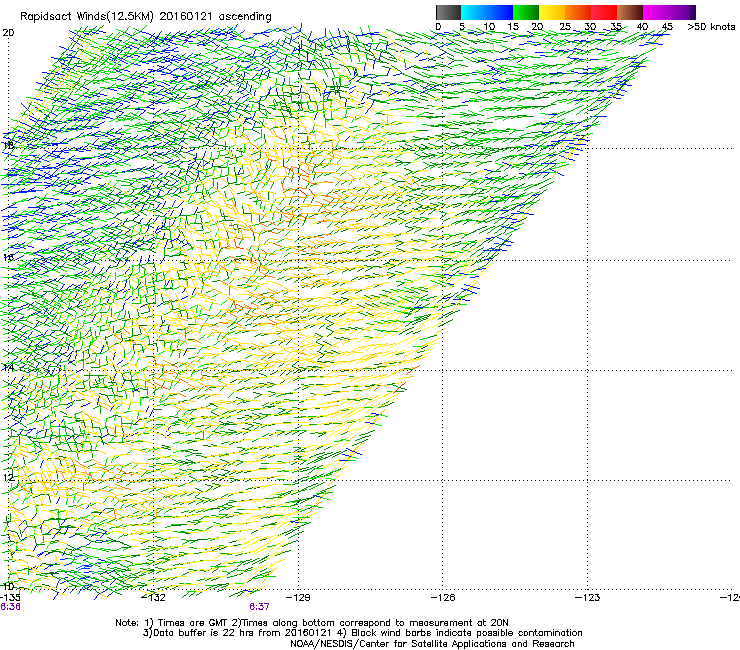Click the 15 label under the color scale
The height and width of the screenshot is (650, 740).
coord(513,27)
